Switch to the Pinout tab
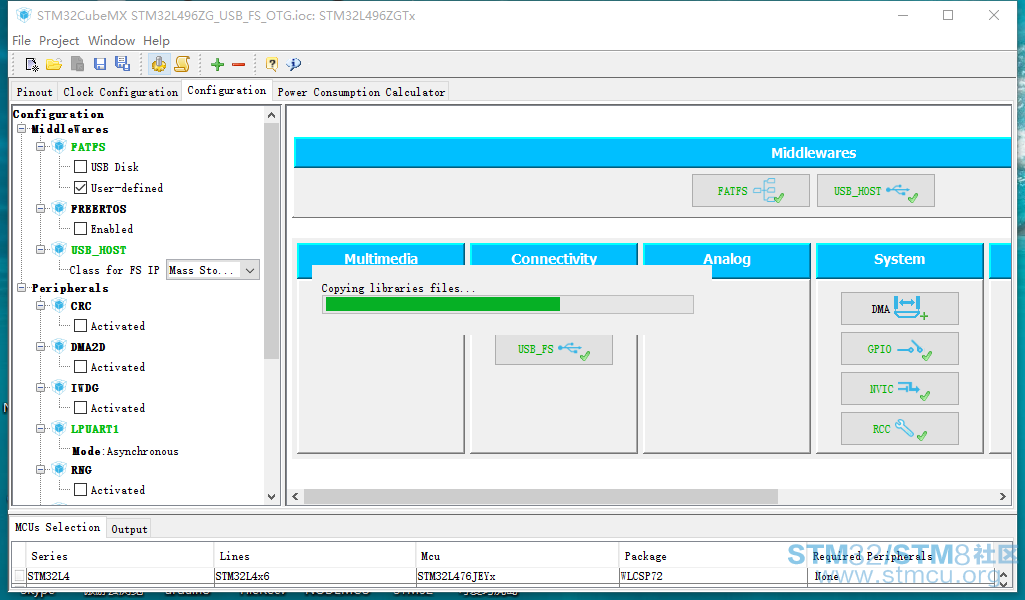 (34, 92)
